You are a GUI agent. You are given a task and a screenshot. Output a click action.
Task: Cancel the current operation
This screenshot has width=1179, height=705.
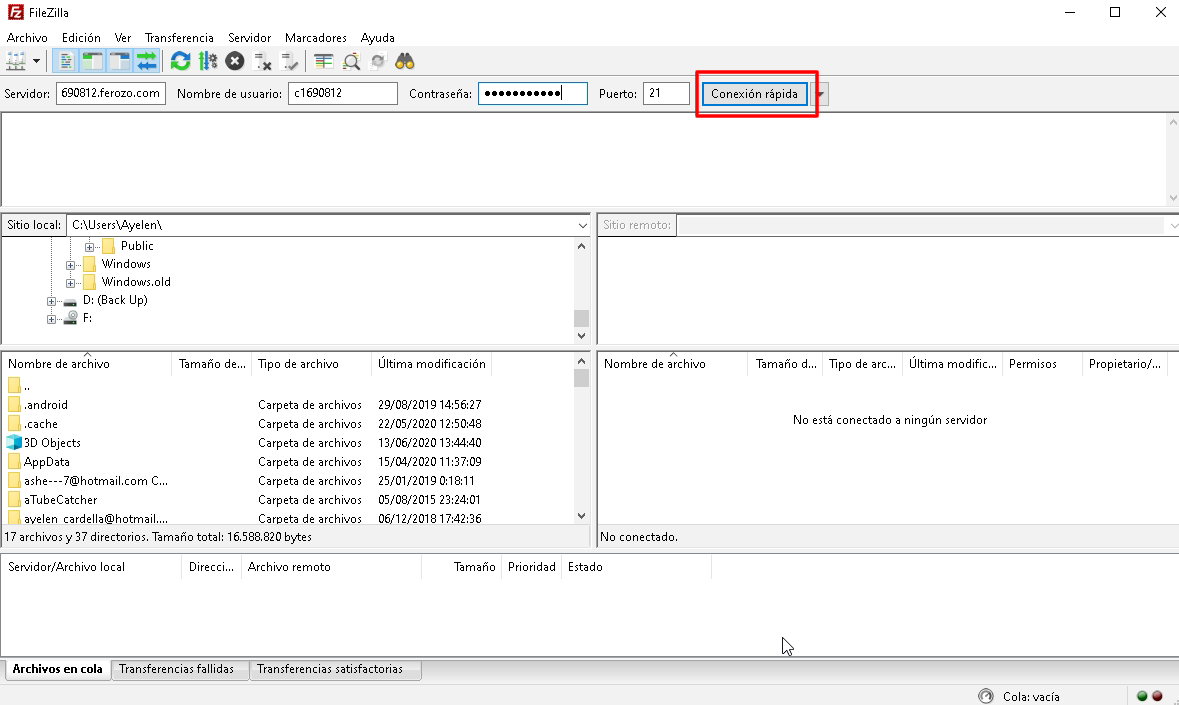pos(235,61)
